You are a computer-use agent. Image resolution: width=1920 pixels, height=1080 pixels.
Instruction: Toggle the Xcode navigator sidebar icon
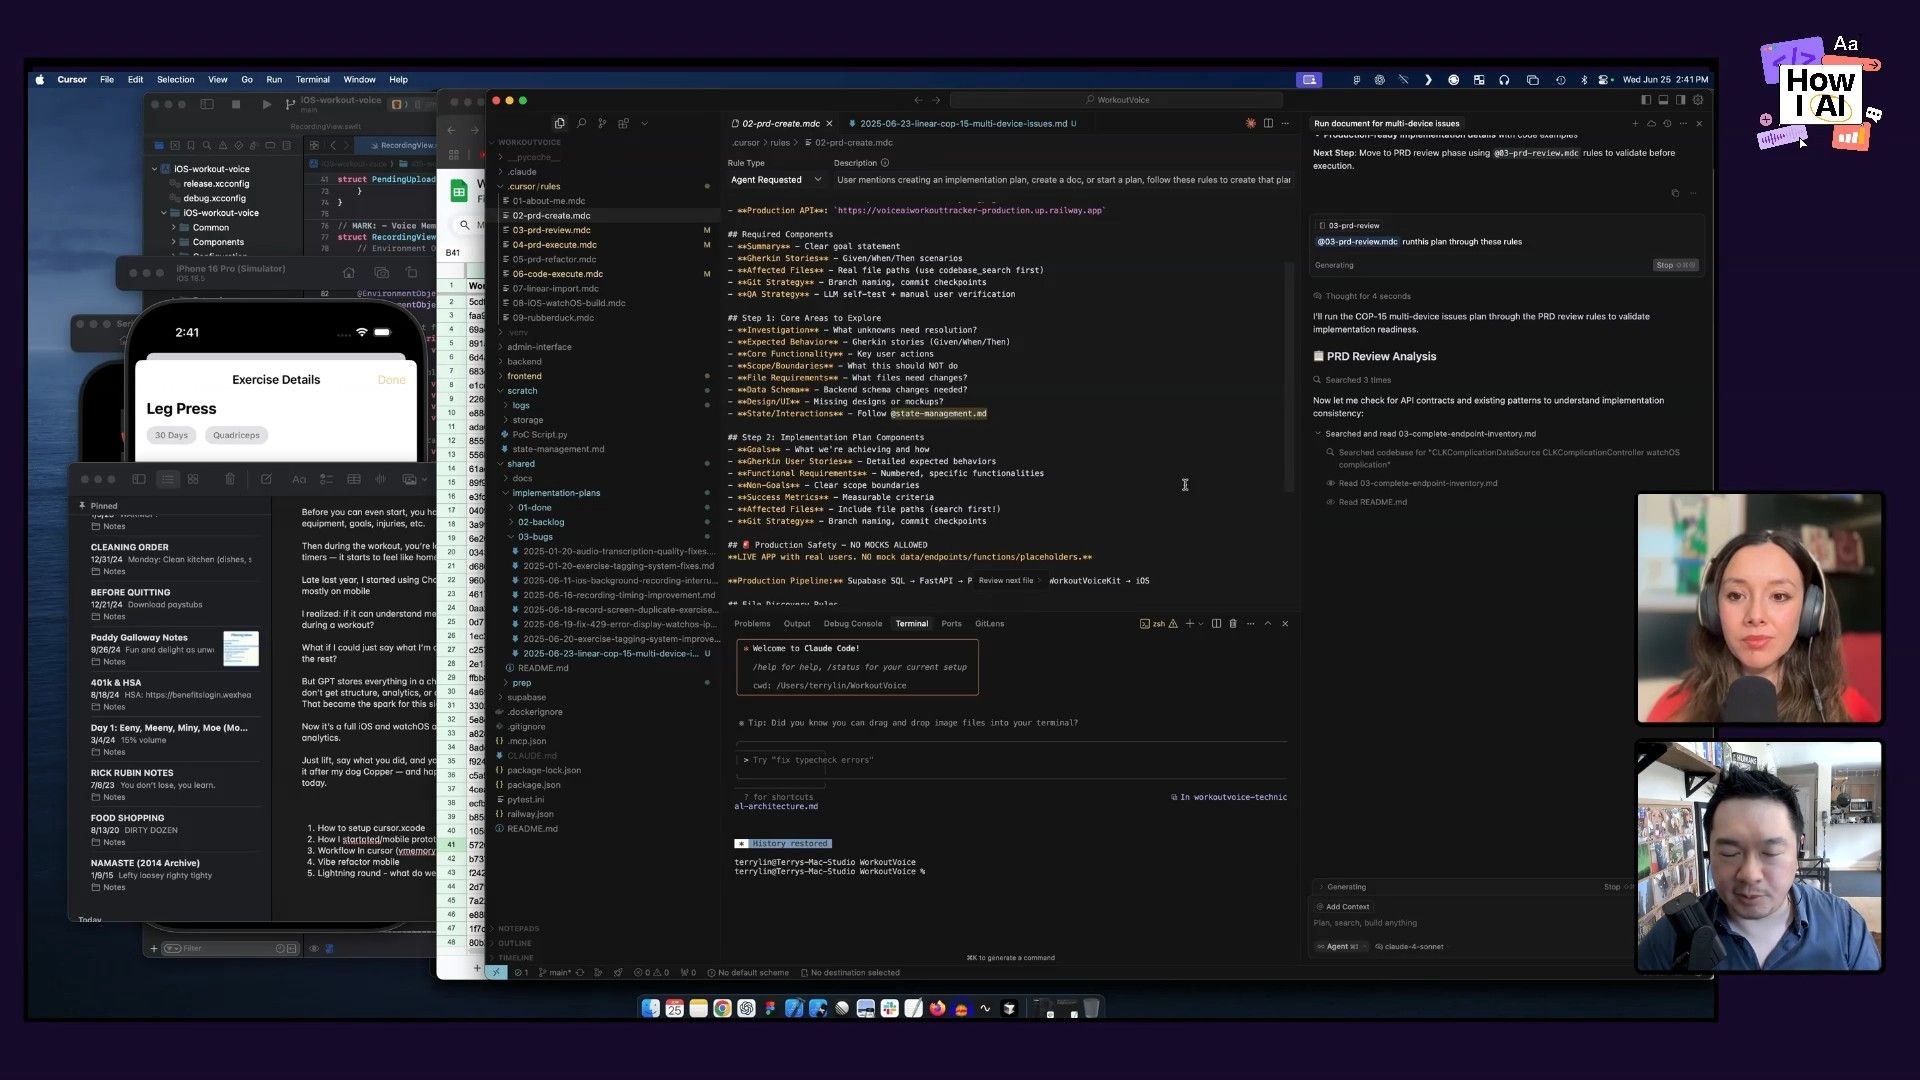click(207, 103)
